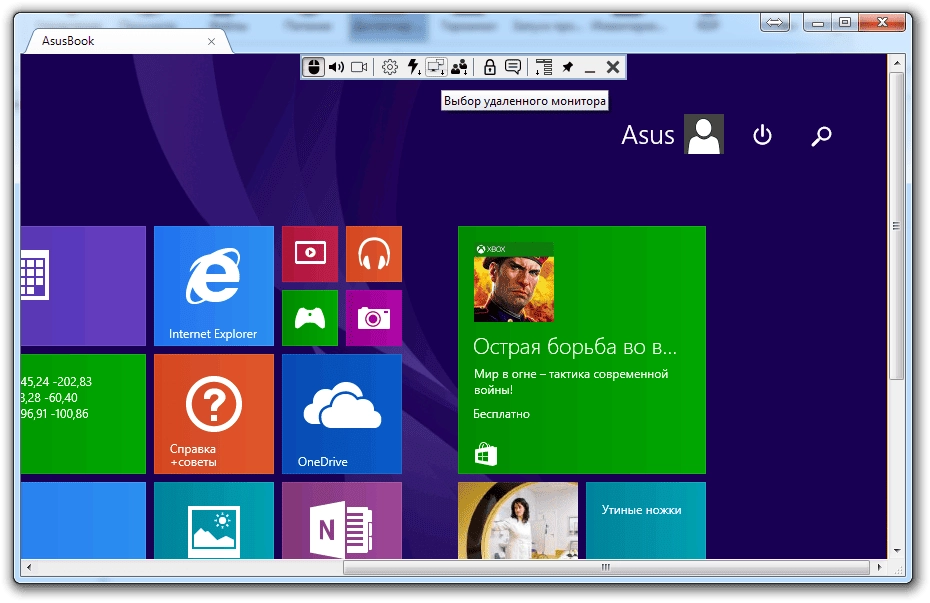Toggle the mouse control mode button
930x603 pixels.
(x=313, y=67)
